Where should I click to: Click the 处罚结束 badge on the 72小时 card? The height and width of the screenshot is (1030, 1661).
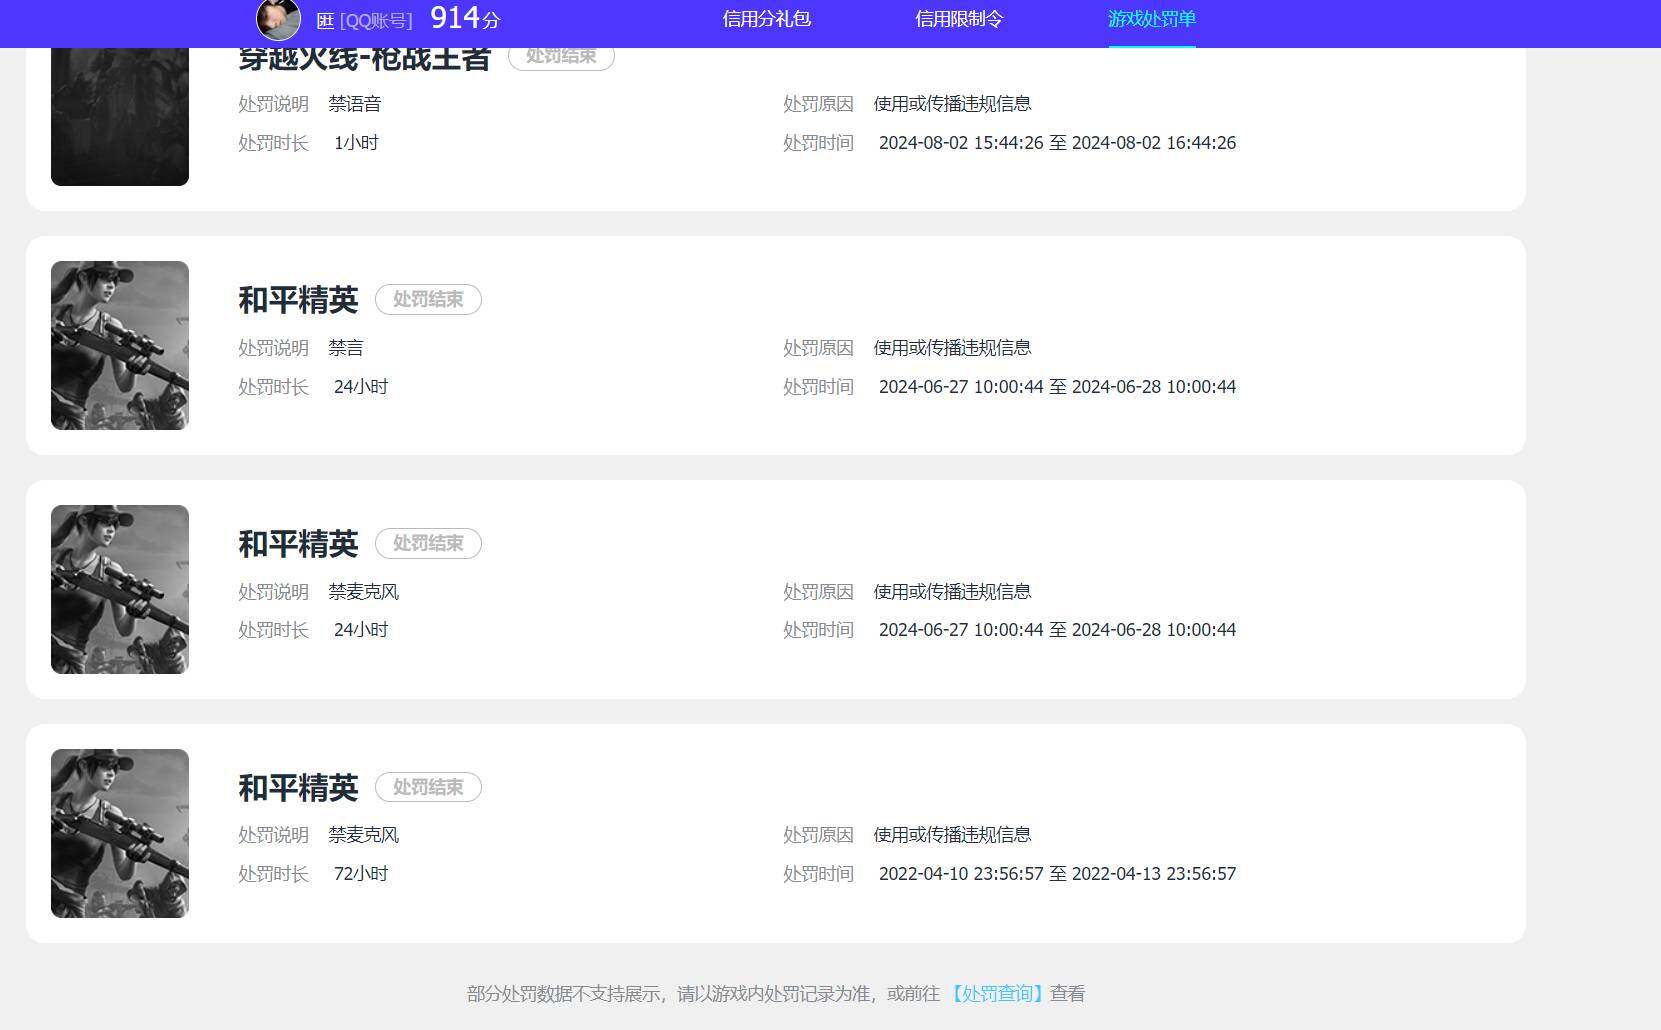(428, 787)
